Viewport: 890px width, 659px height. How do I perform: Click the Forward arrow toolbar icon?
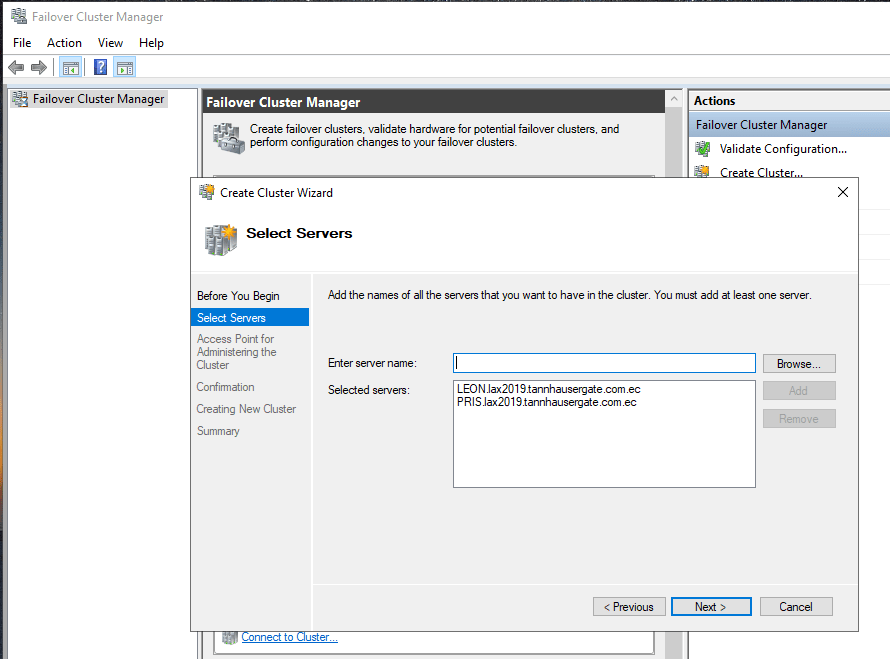[x=39, y=67]
